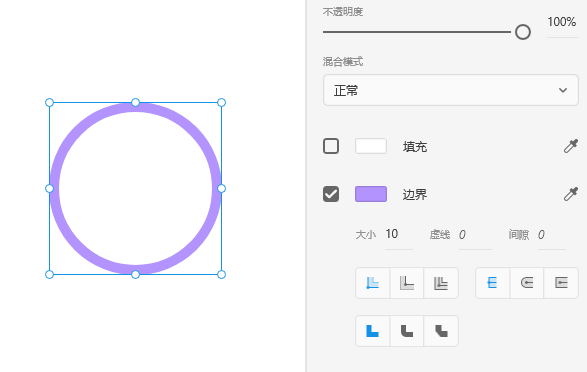Click the 填充 label text
The image size is (587, 372).
coord(415,147)
